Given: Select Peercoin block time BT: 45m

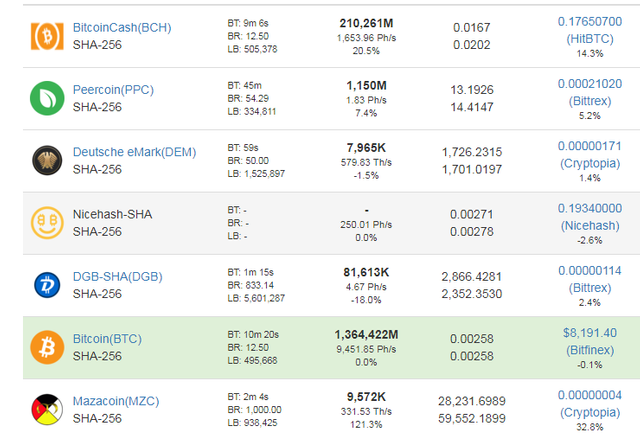Looking at the screenshot, I should tap(244, 86).
